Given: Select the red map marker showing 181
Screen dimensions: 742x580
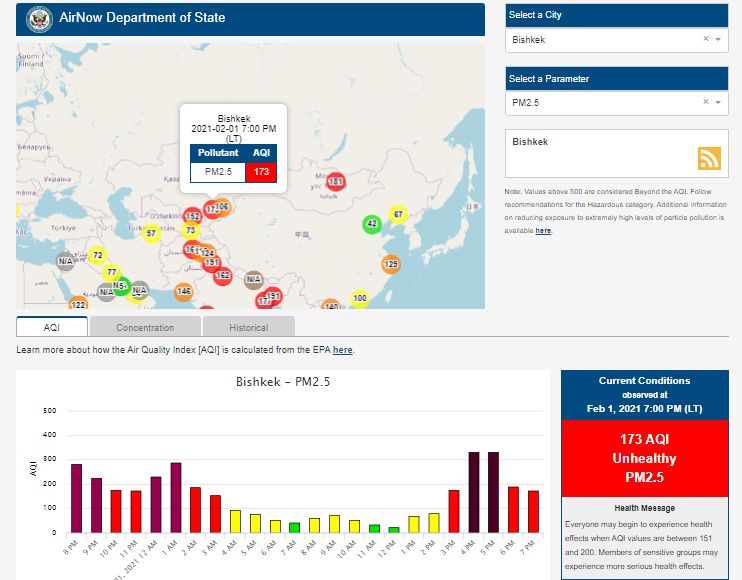Looking at the screenshot, I should coord(336,182).
